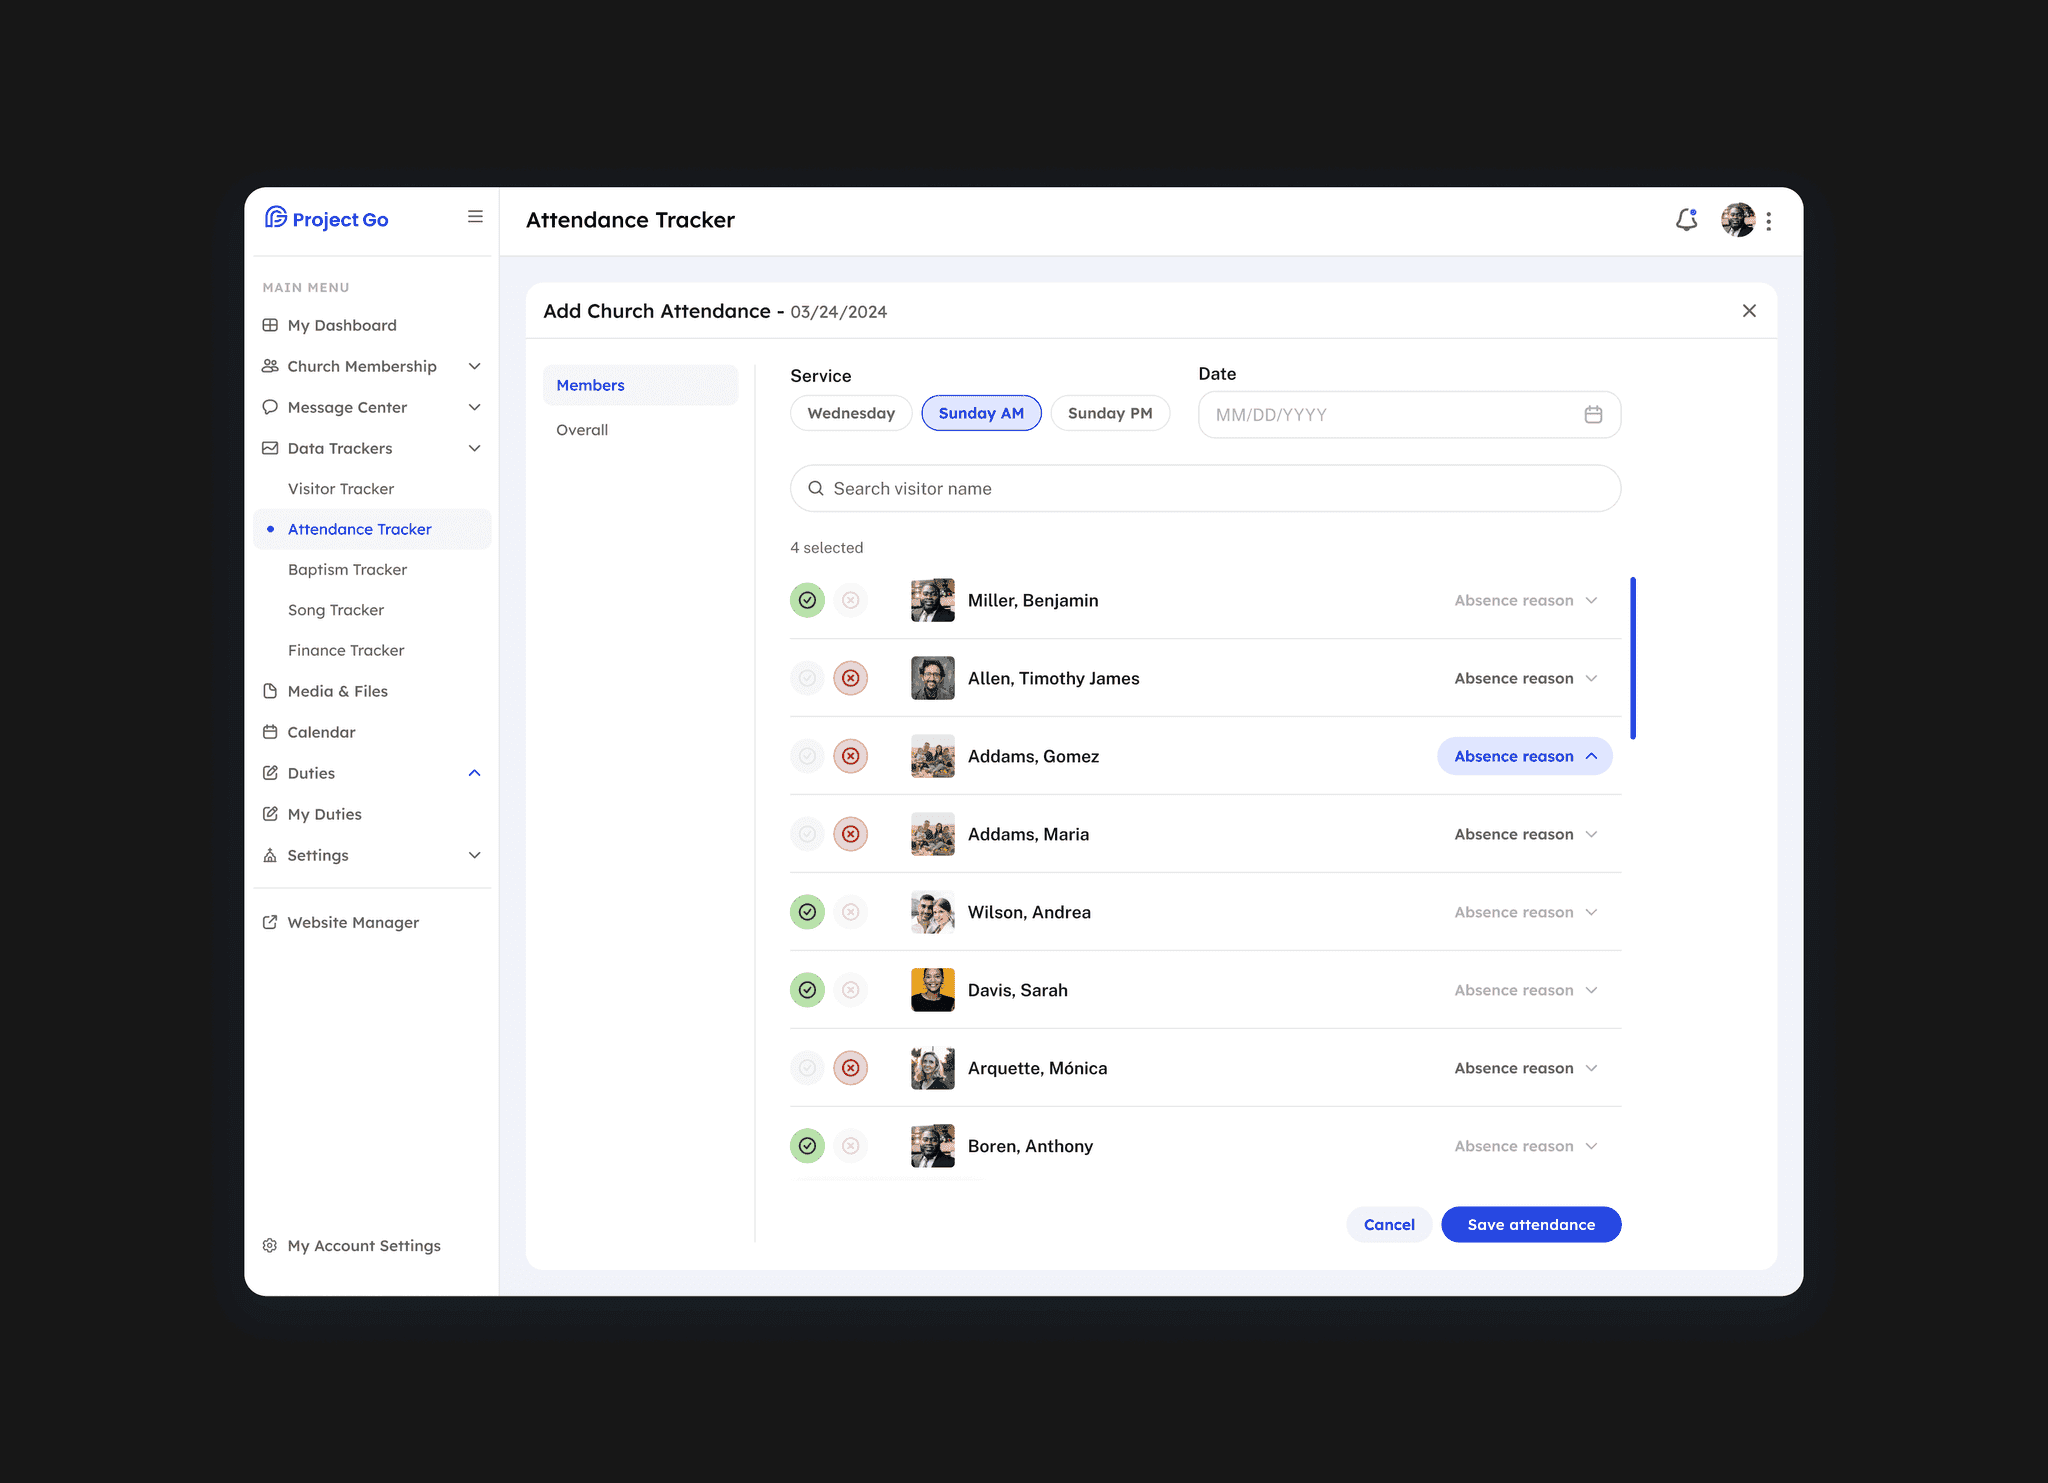Viewport: 2048px width, 1483px height.
Task: Open Visitor Tracker in sidebar
Action: tap(341, 489)
